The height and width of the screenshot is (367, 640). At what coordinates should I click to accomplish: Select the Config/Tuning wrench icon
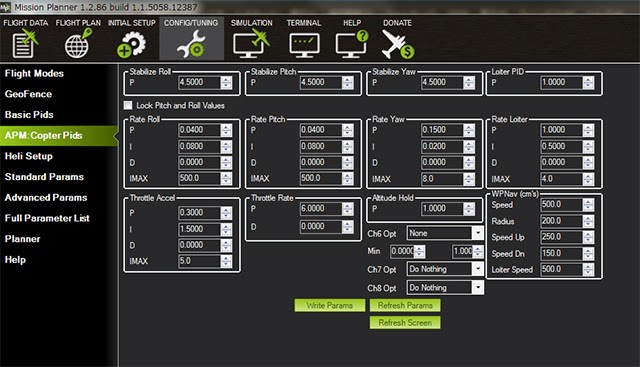pyautogui.click(x=191, y=44)
